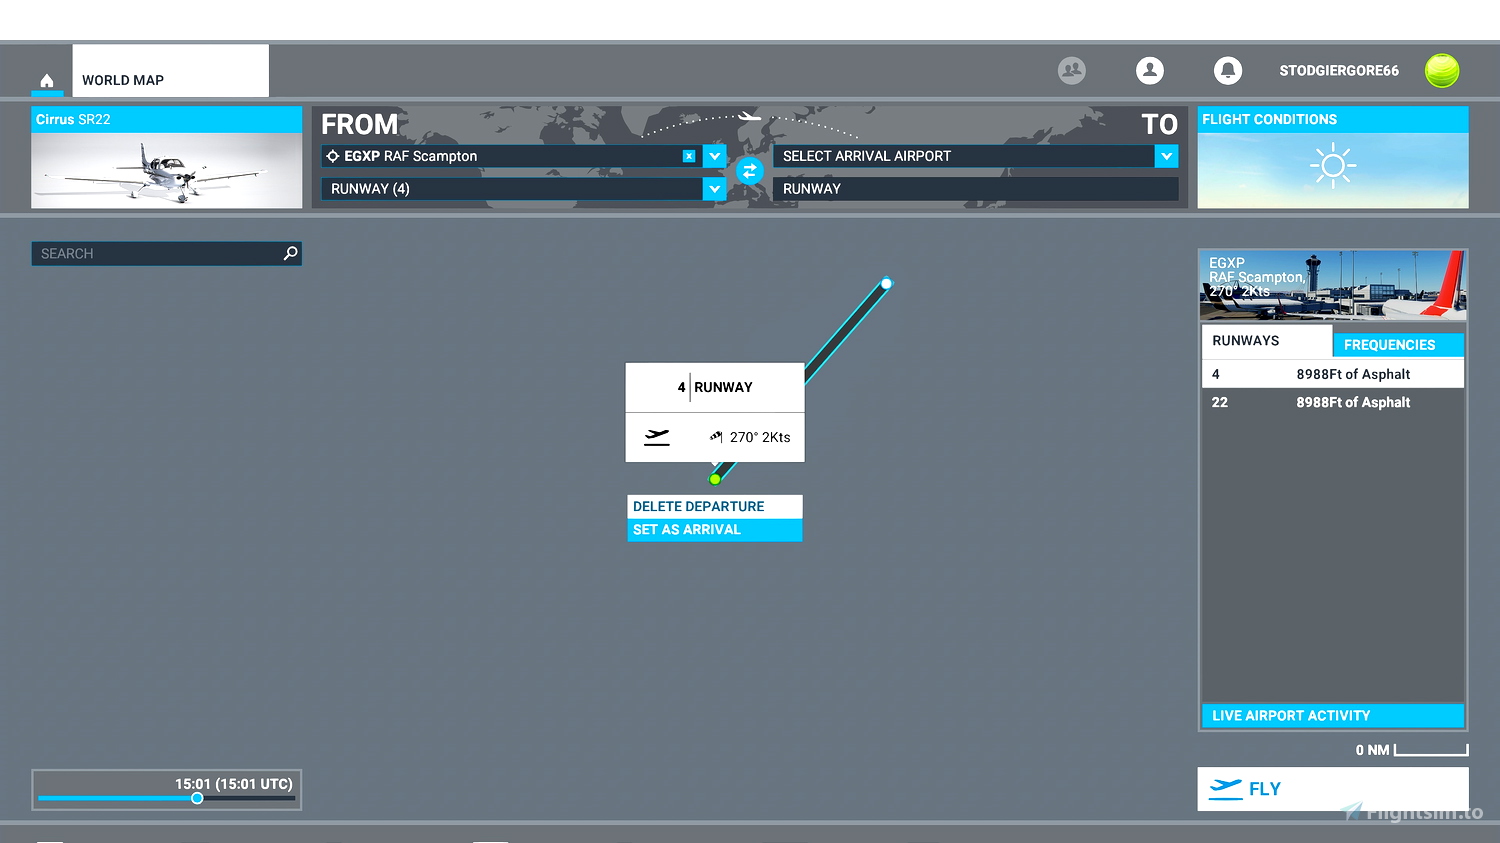Open the notifications bell
Image resolution: width=1500 pixels, height=843 pixels.
pos(1227,70)
